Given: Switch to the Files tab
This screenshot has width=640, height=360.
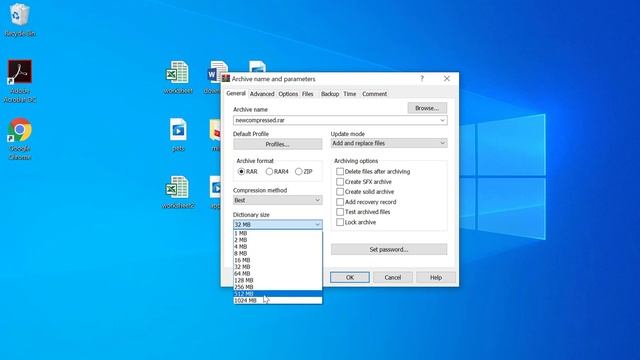Looking at the screenshot, I should click(308, 94).
